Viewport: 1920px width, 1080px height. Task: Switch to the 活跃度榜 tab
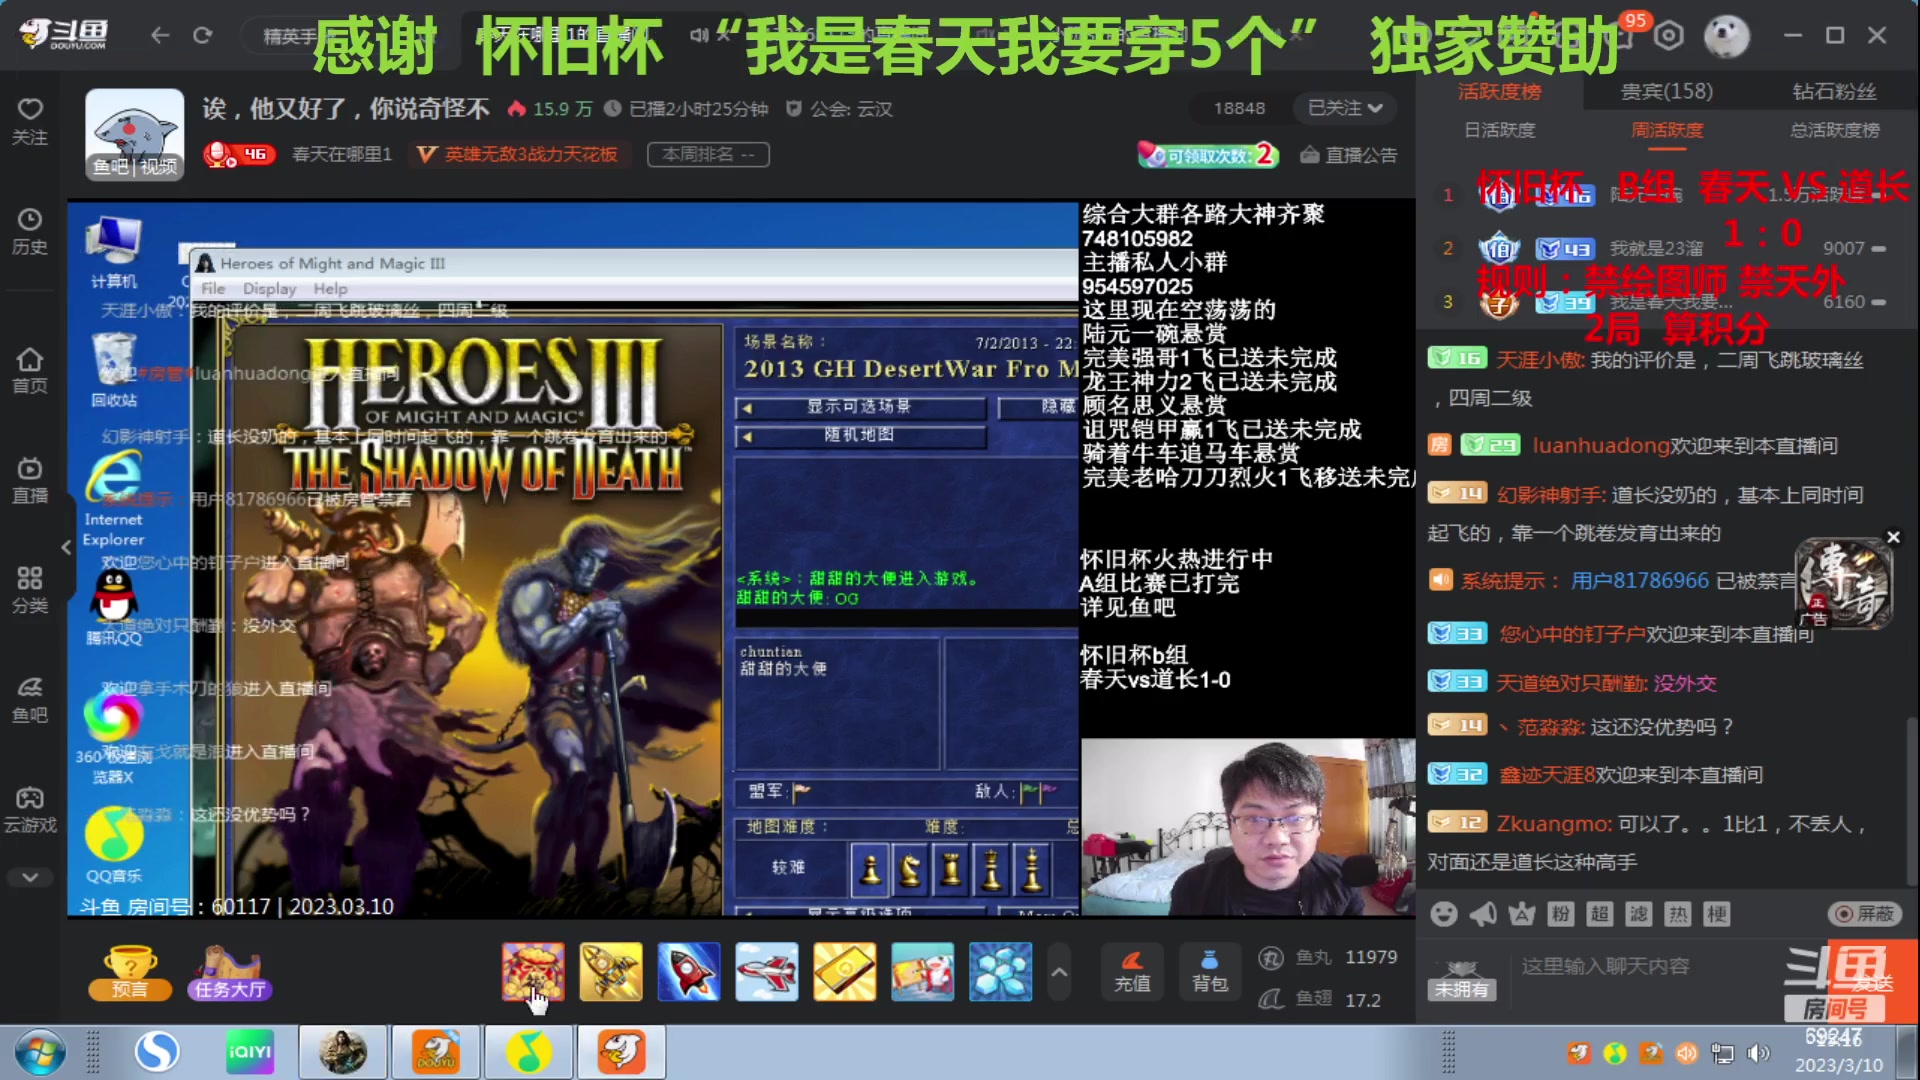click(x=1499, y=92)
